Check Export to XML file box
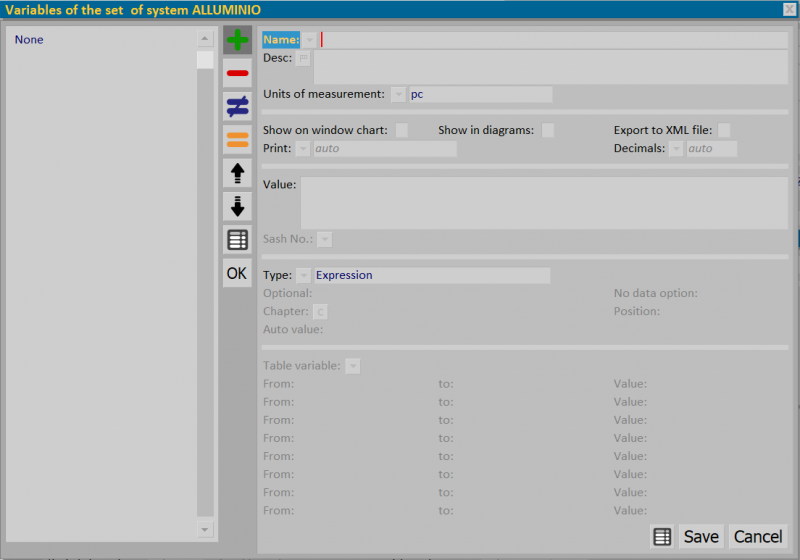Viewport: 800px width, 560px height. click(724, 130)
